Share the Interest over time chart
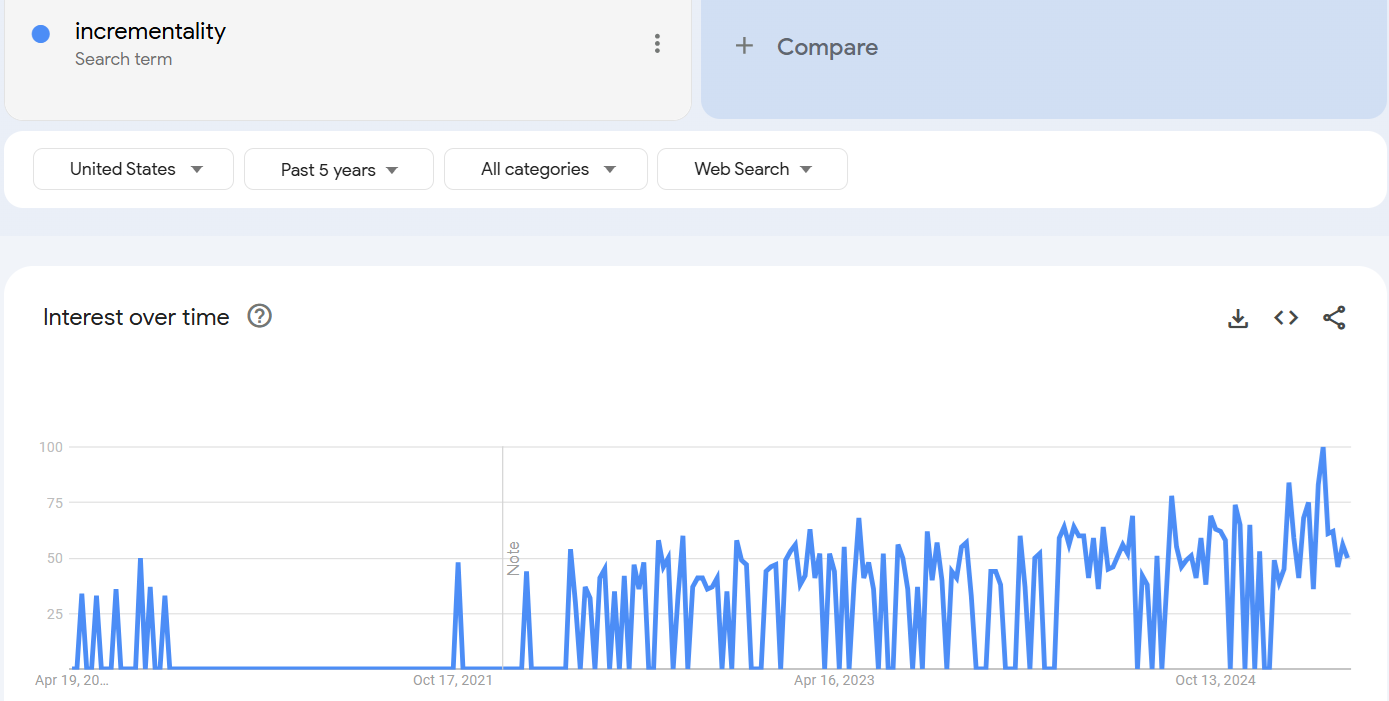The width and height of the screenshot is (1389, 701). (x=1334, y=318)
